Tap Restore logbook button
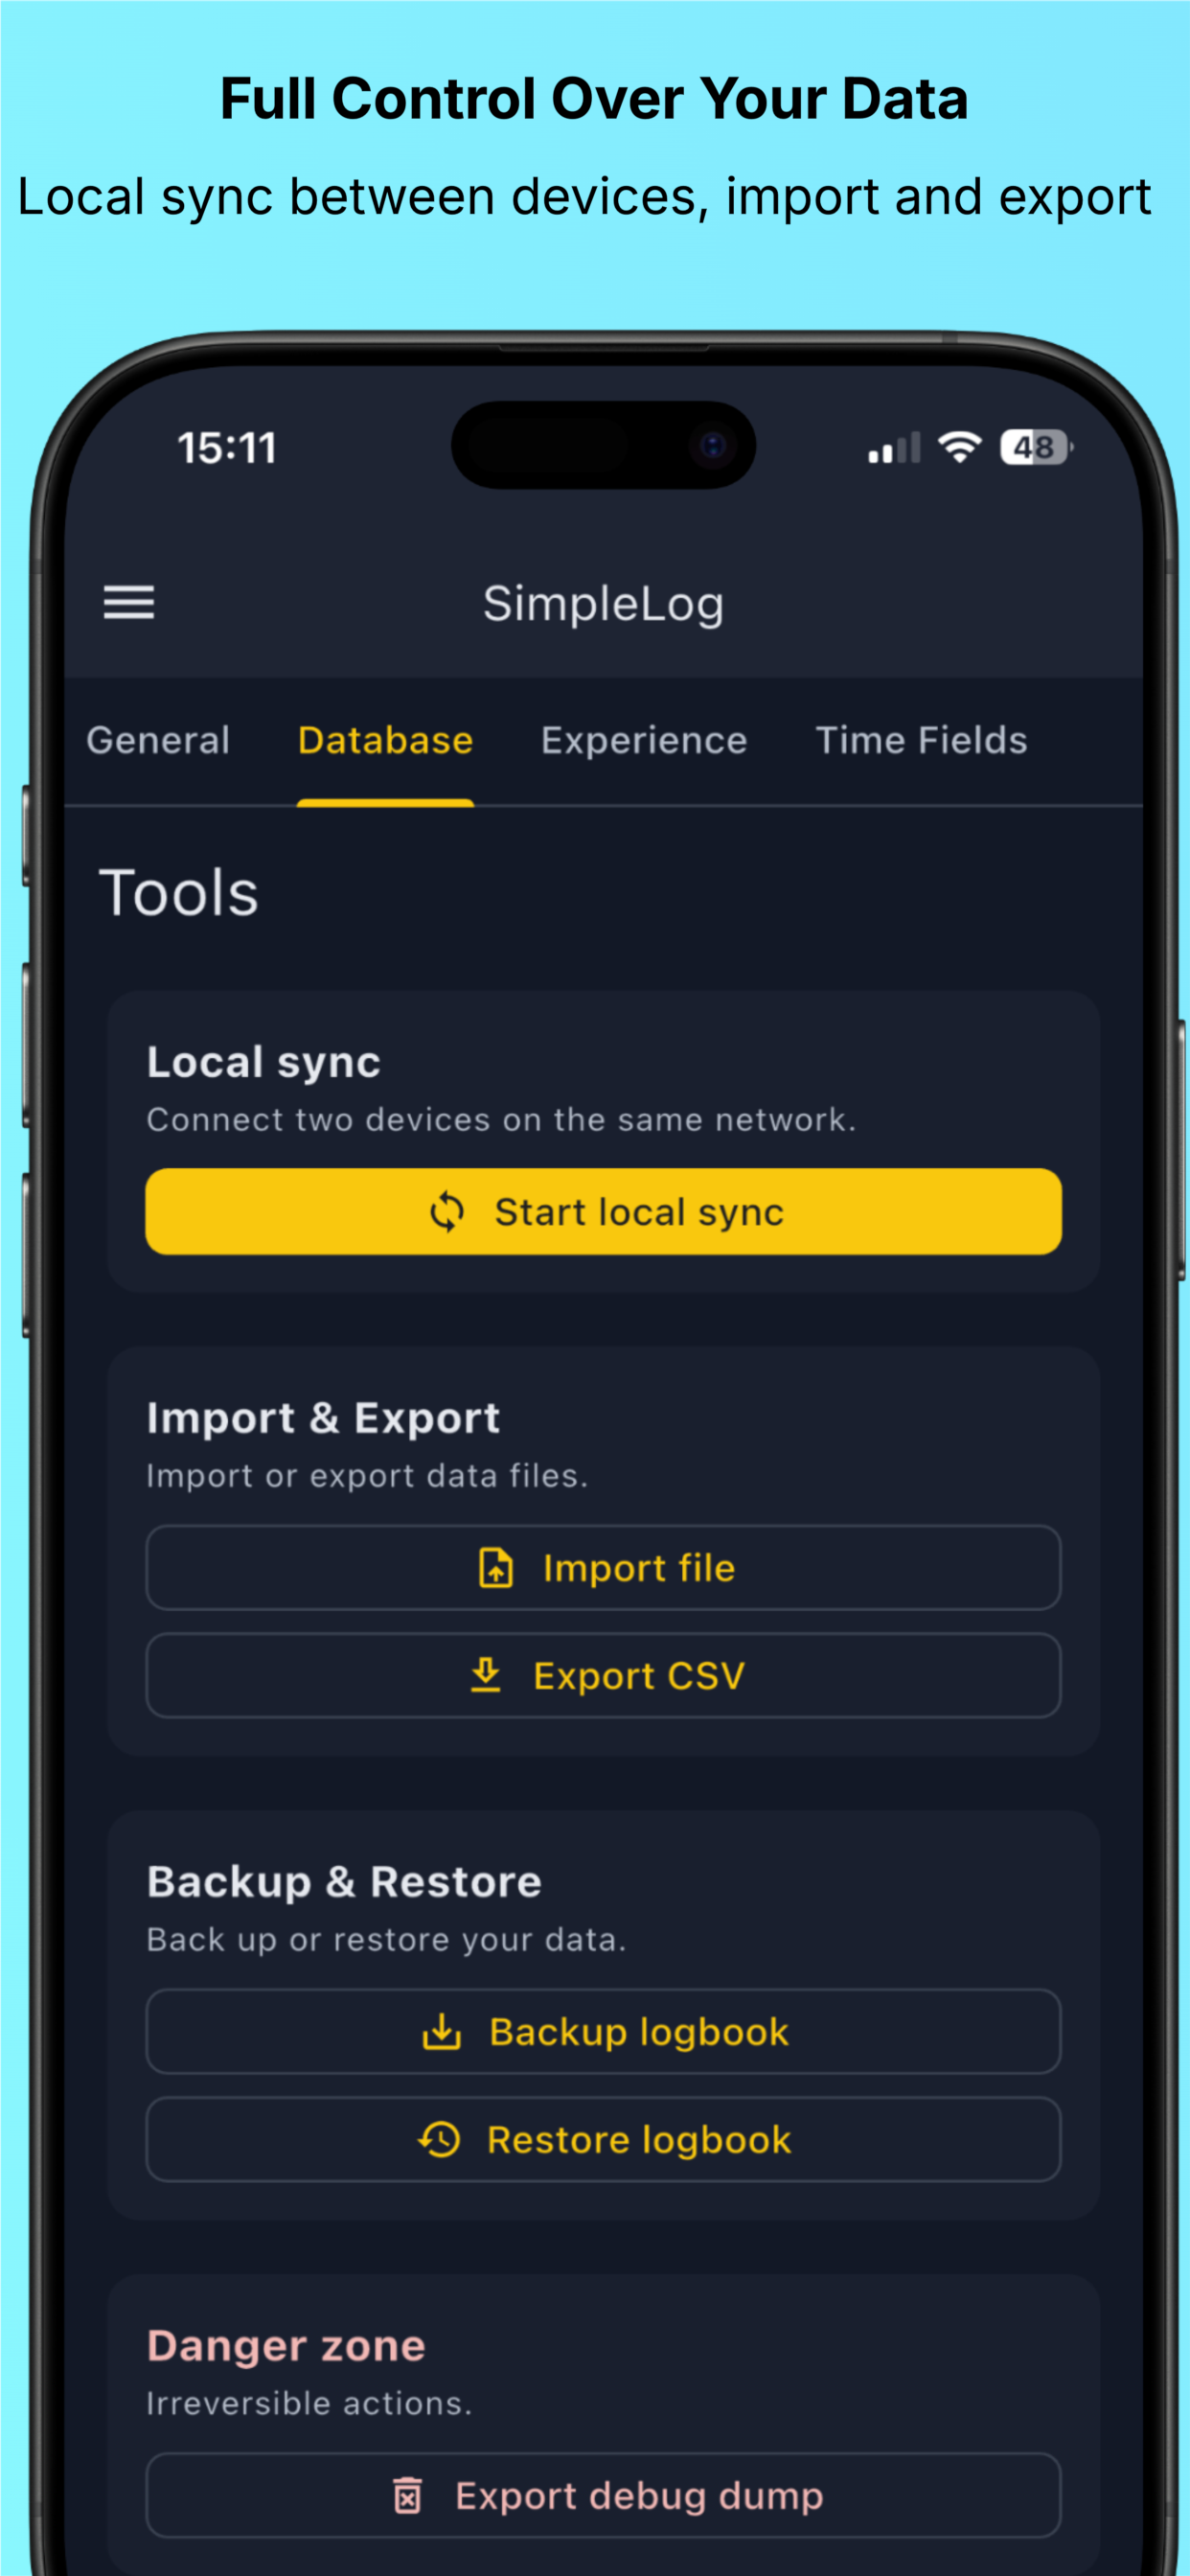Image resolution: width=1190 pixels, height=2576 pixels. [x=603, y=2139]
